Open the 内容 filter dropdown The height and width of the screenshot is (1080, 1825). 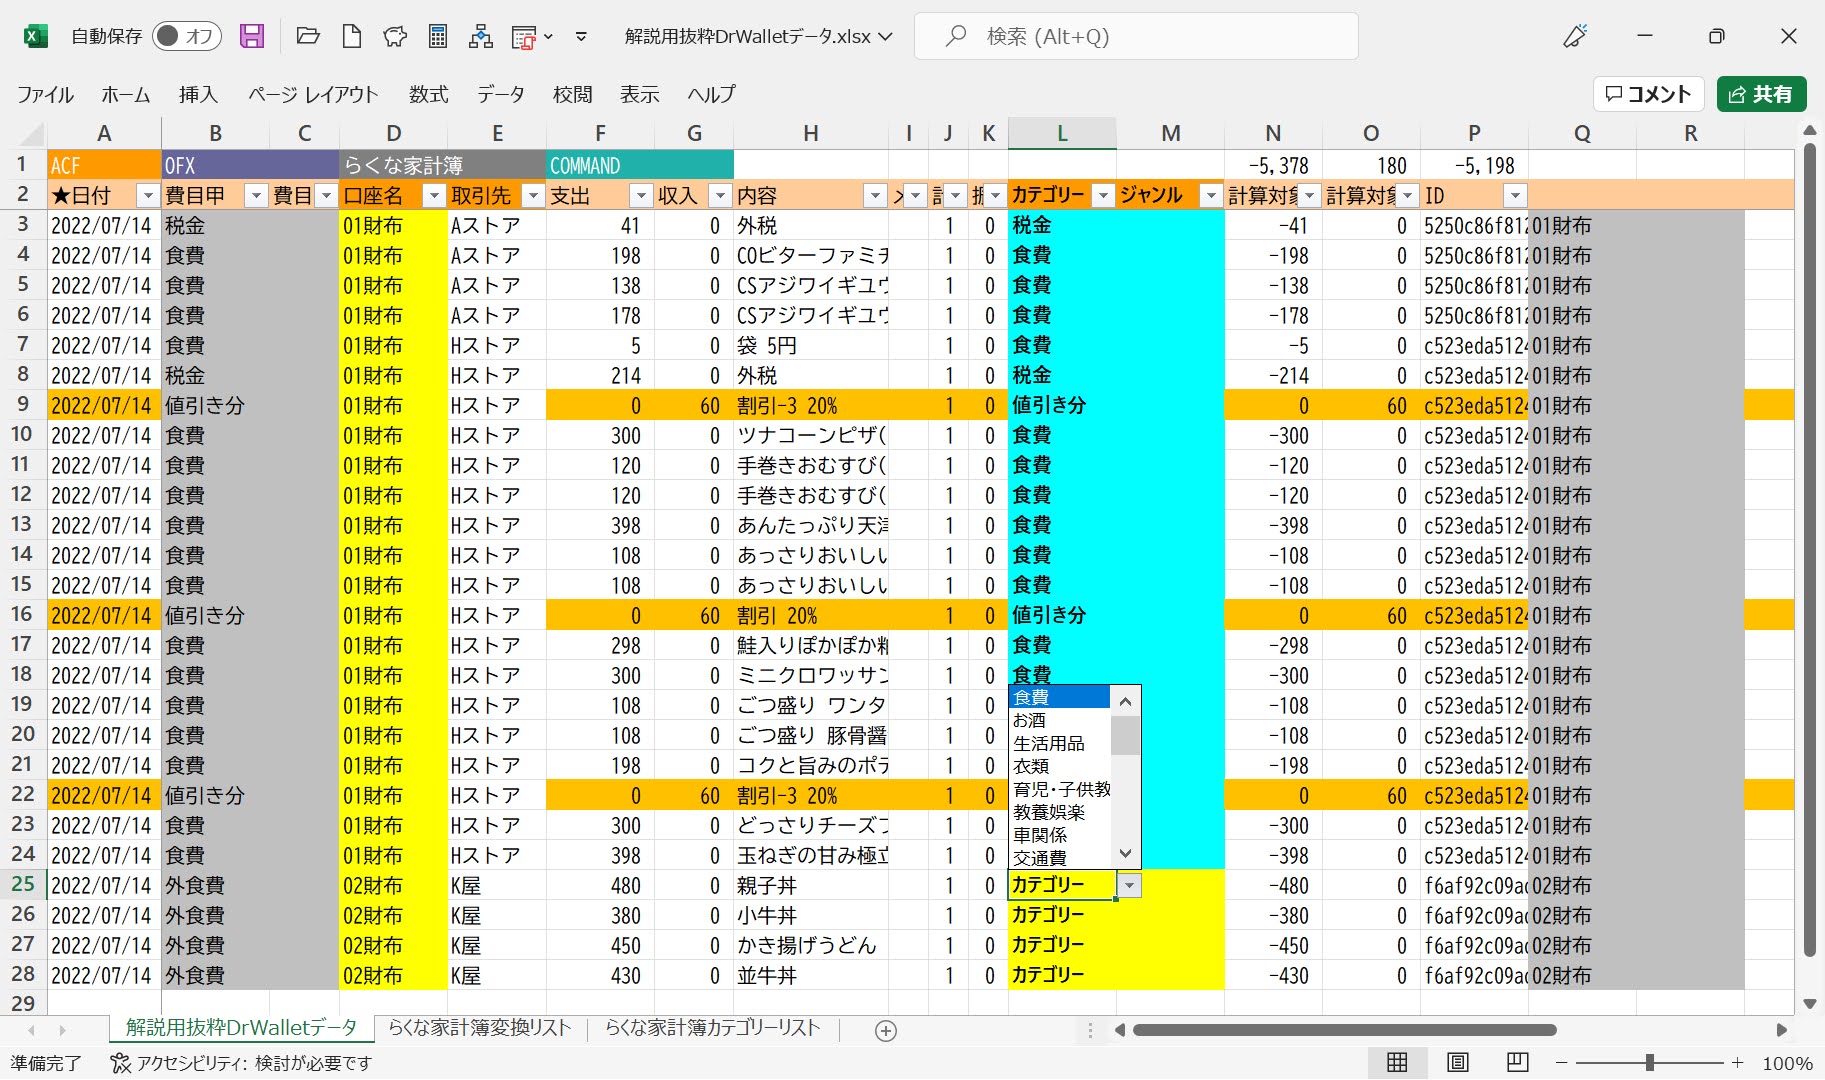(x=875, y=196)
